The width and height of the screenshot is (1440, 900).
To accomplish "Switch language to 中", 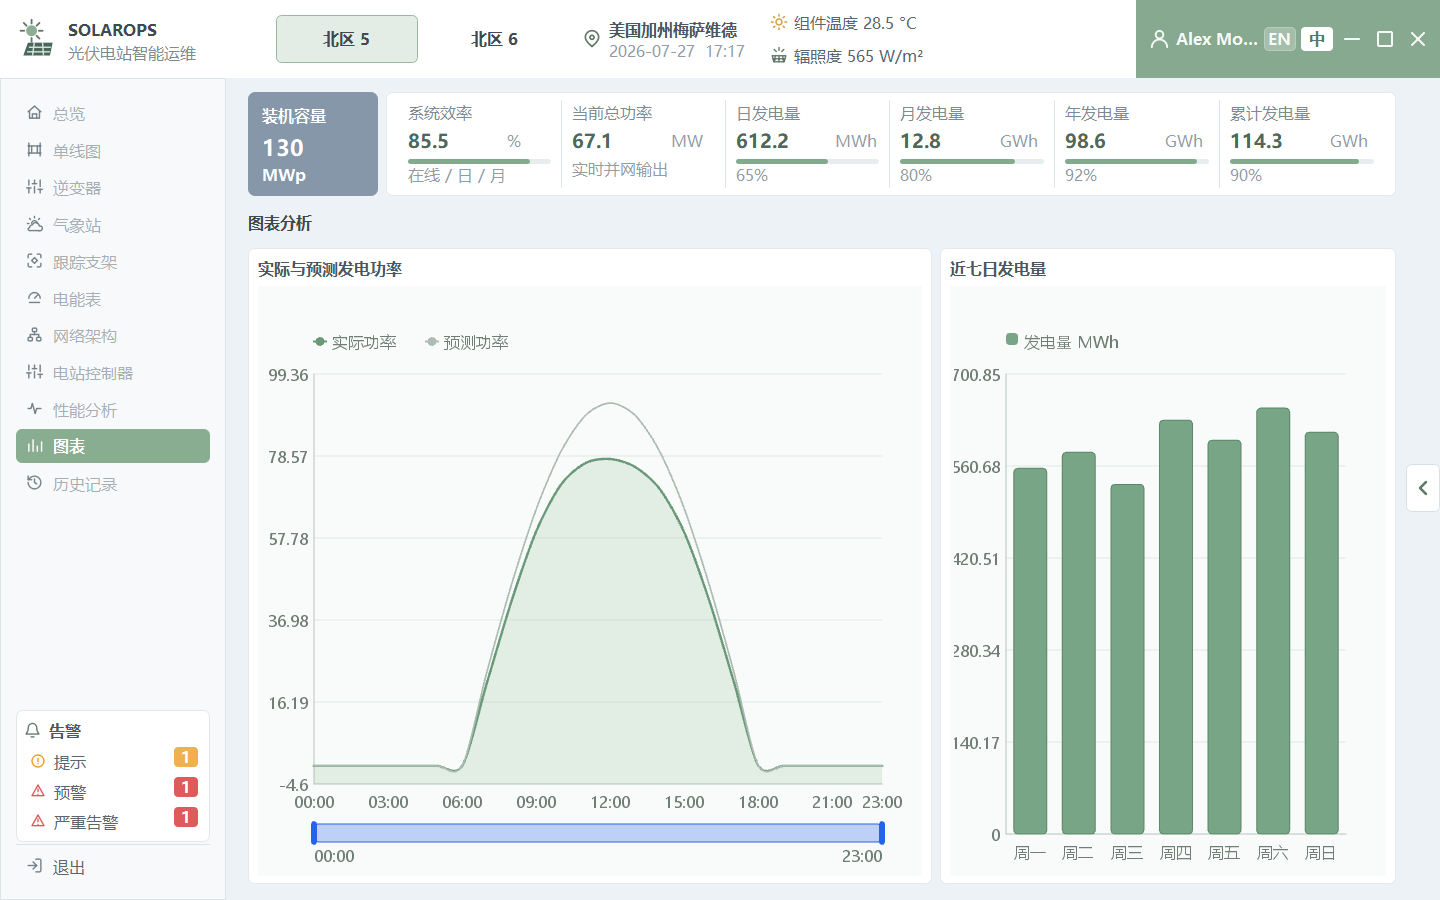I will [x=1317, y=39].
